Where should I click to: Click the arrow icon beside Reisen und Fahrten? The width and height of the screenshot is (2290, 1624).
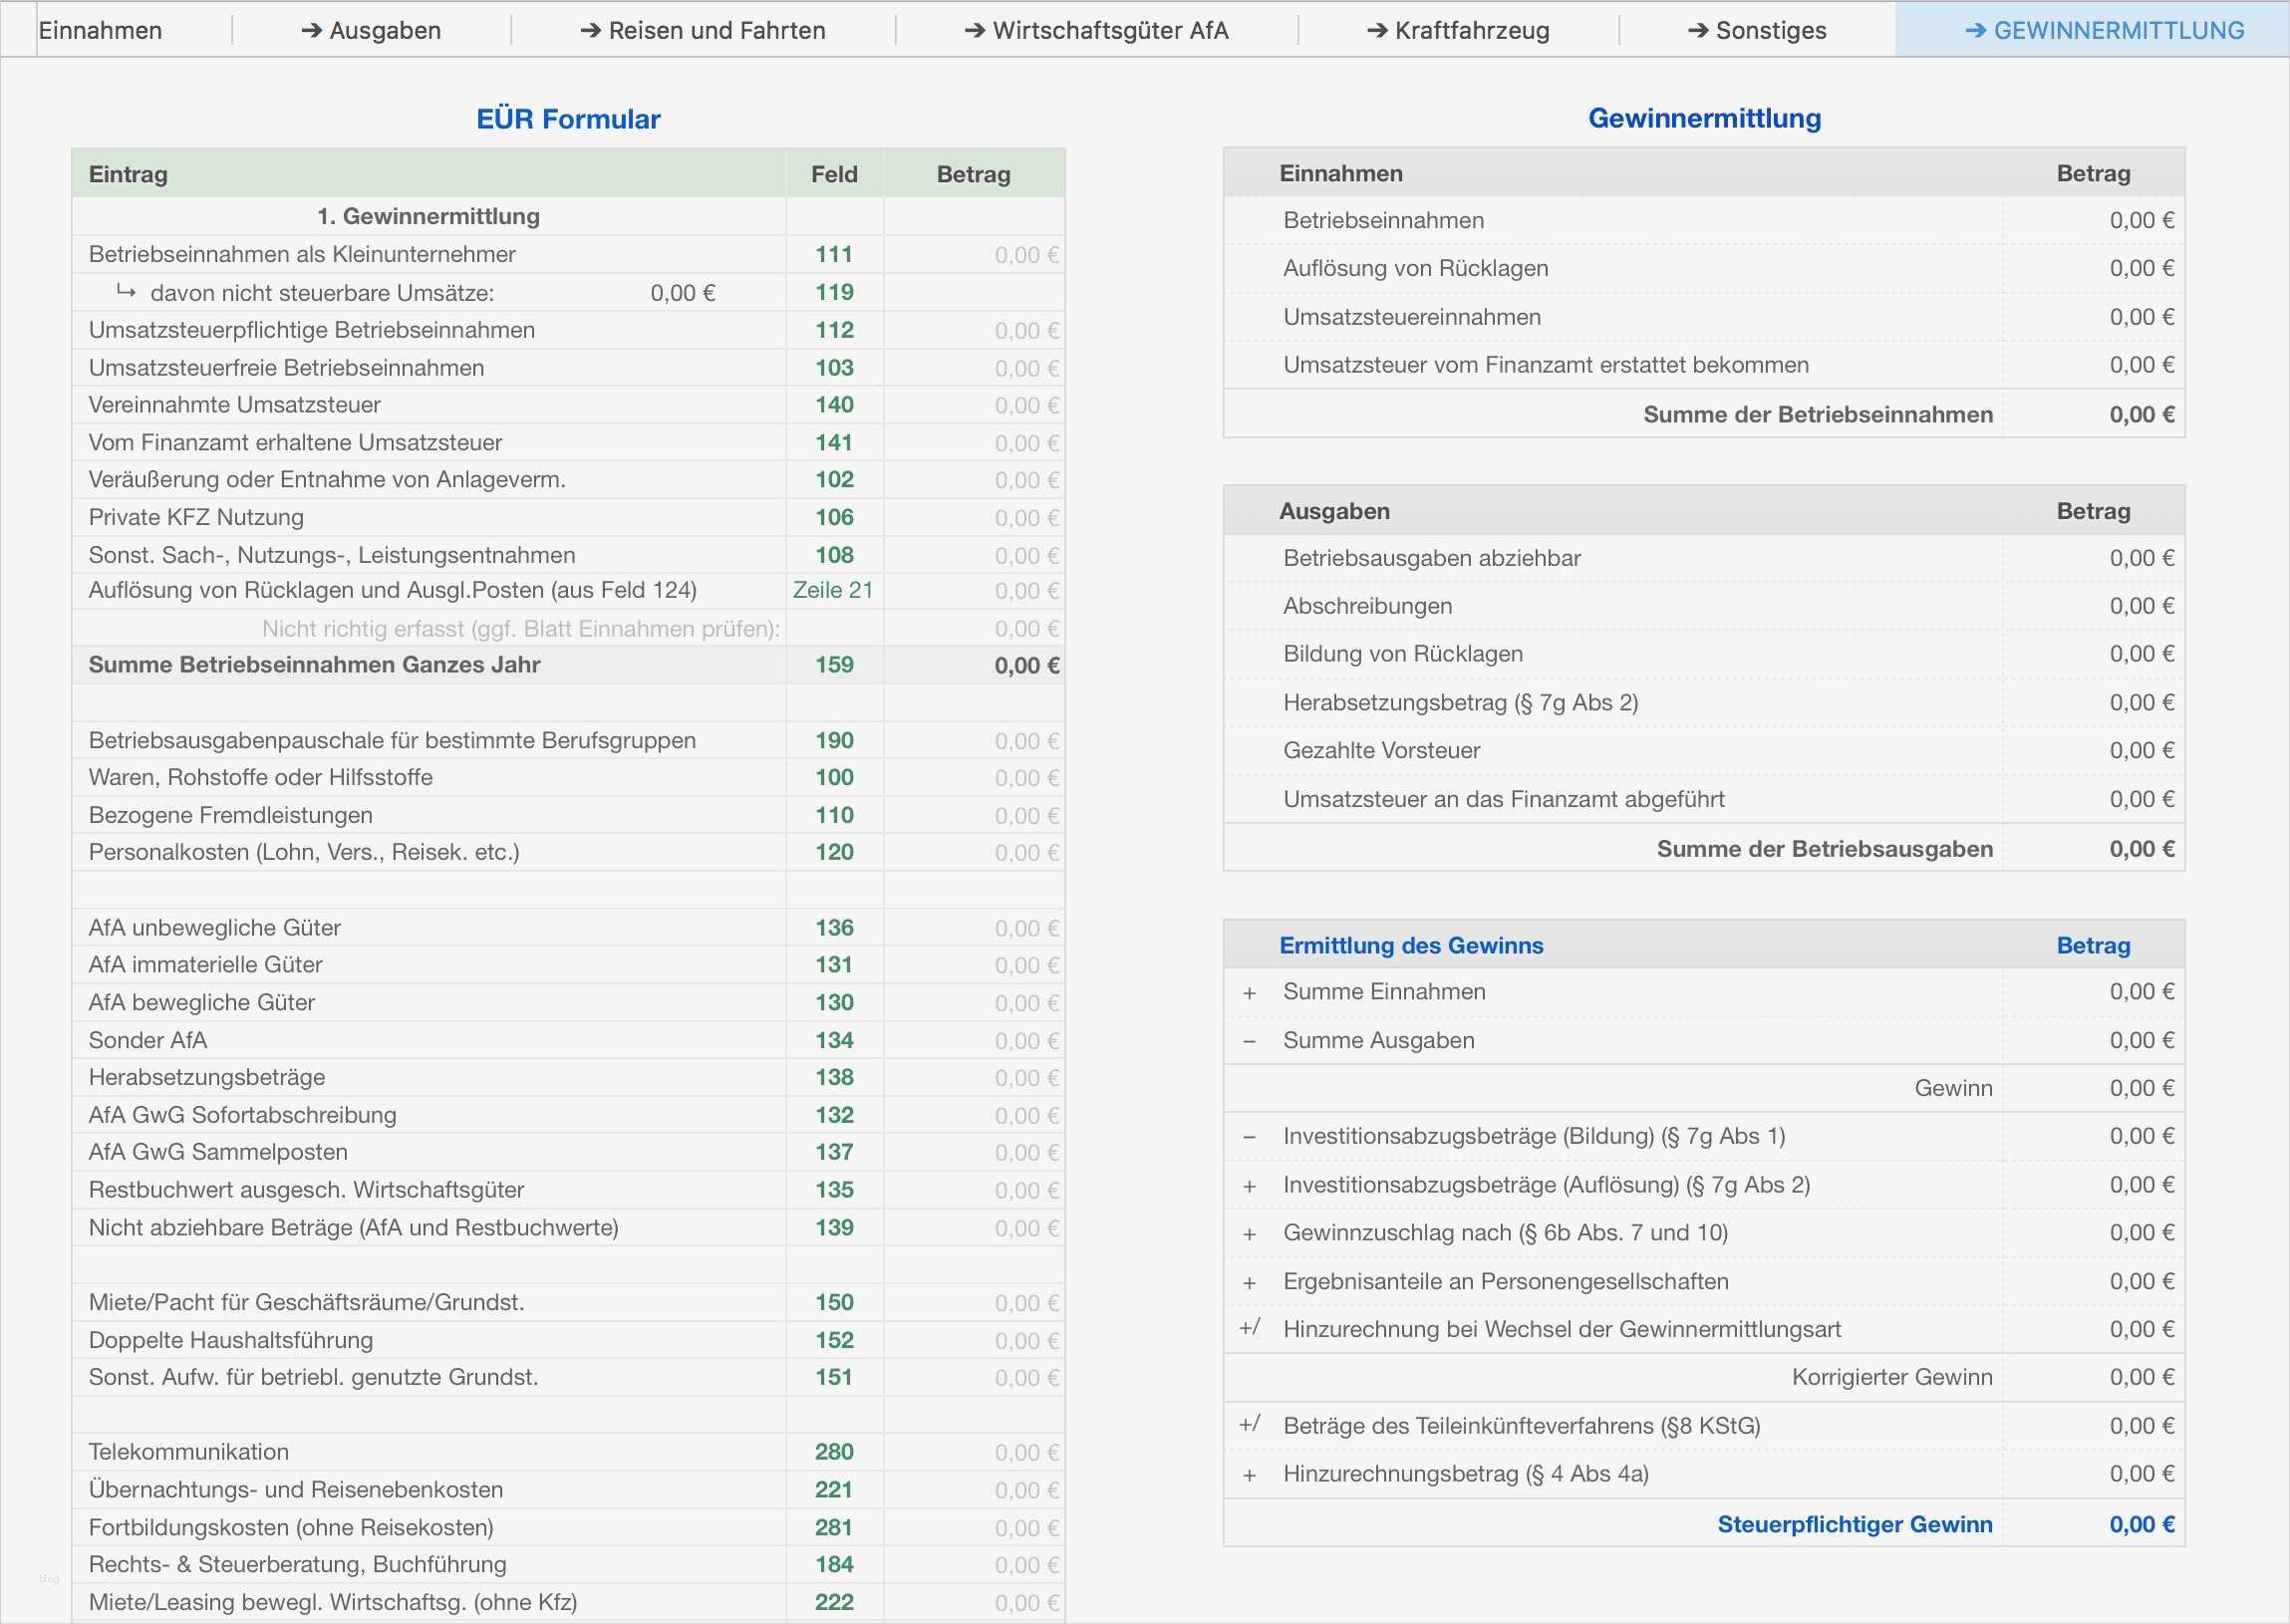coord(589,30)
